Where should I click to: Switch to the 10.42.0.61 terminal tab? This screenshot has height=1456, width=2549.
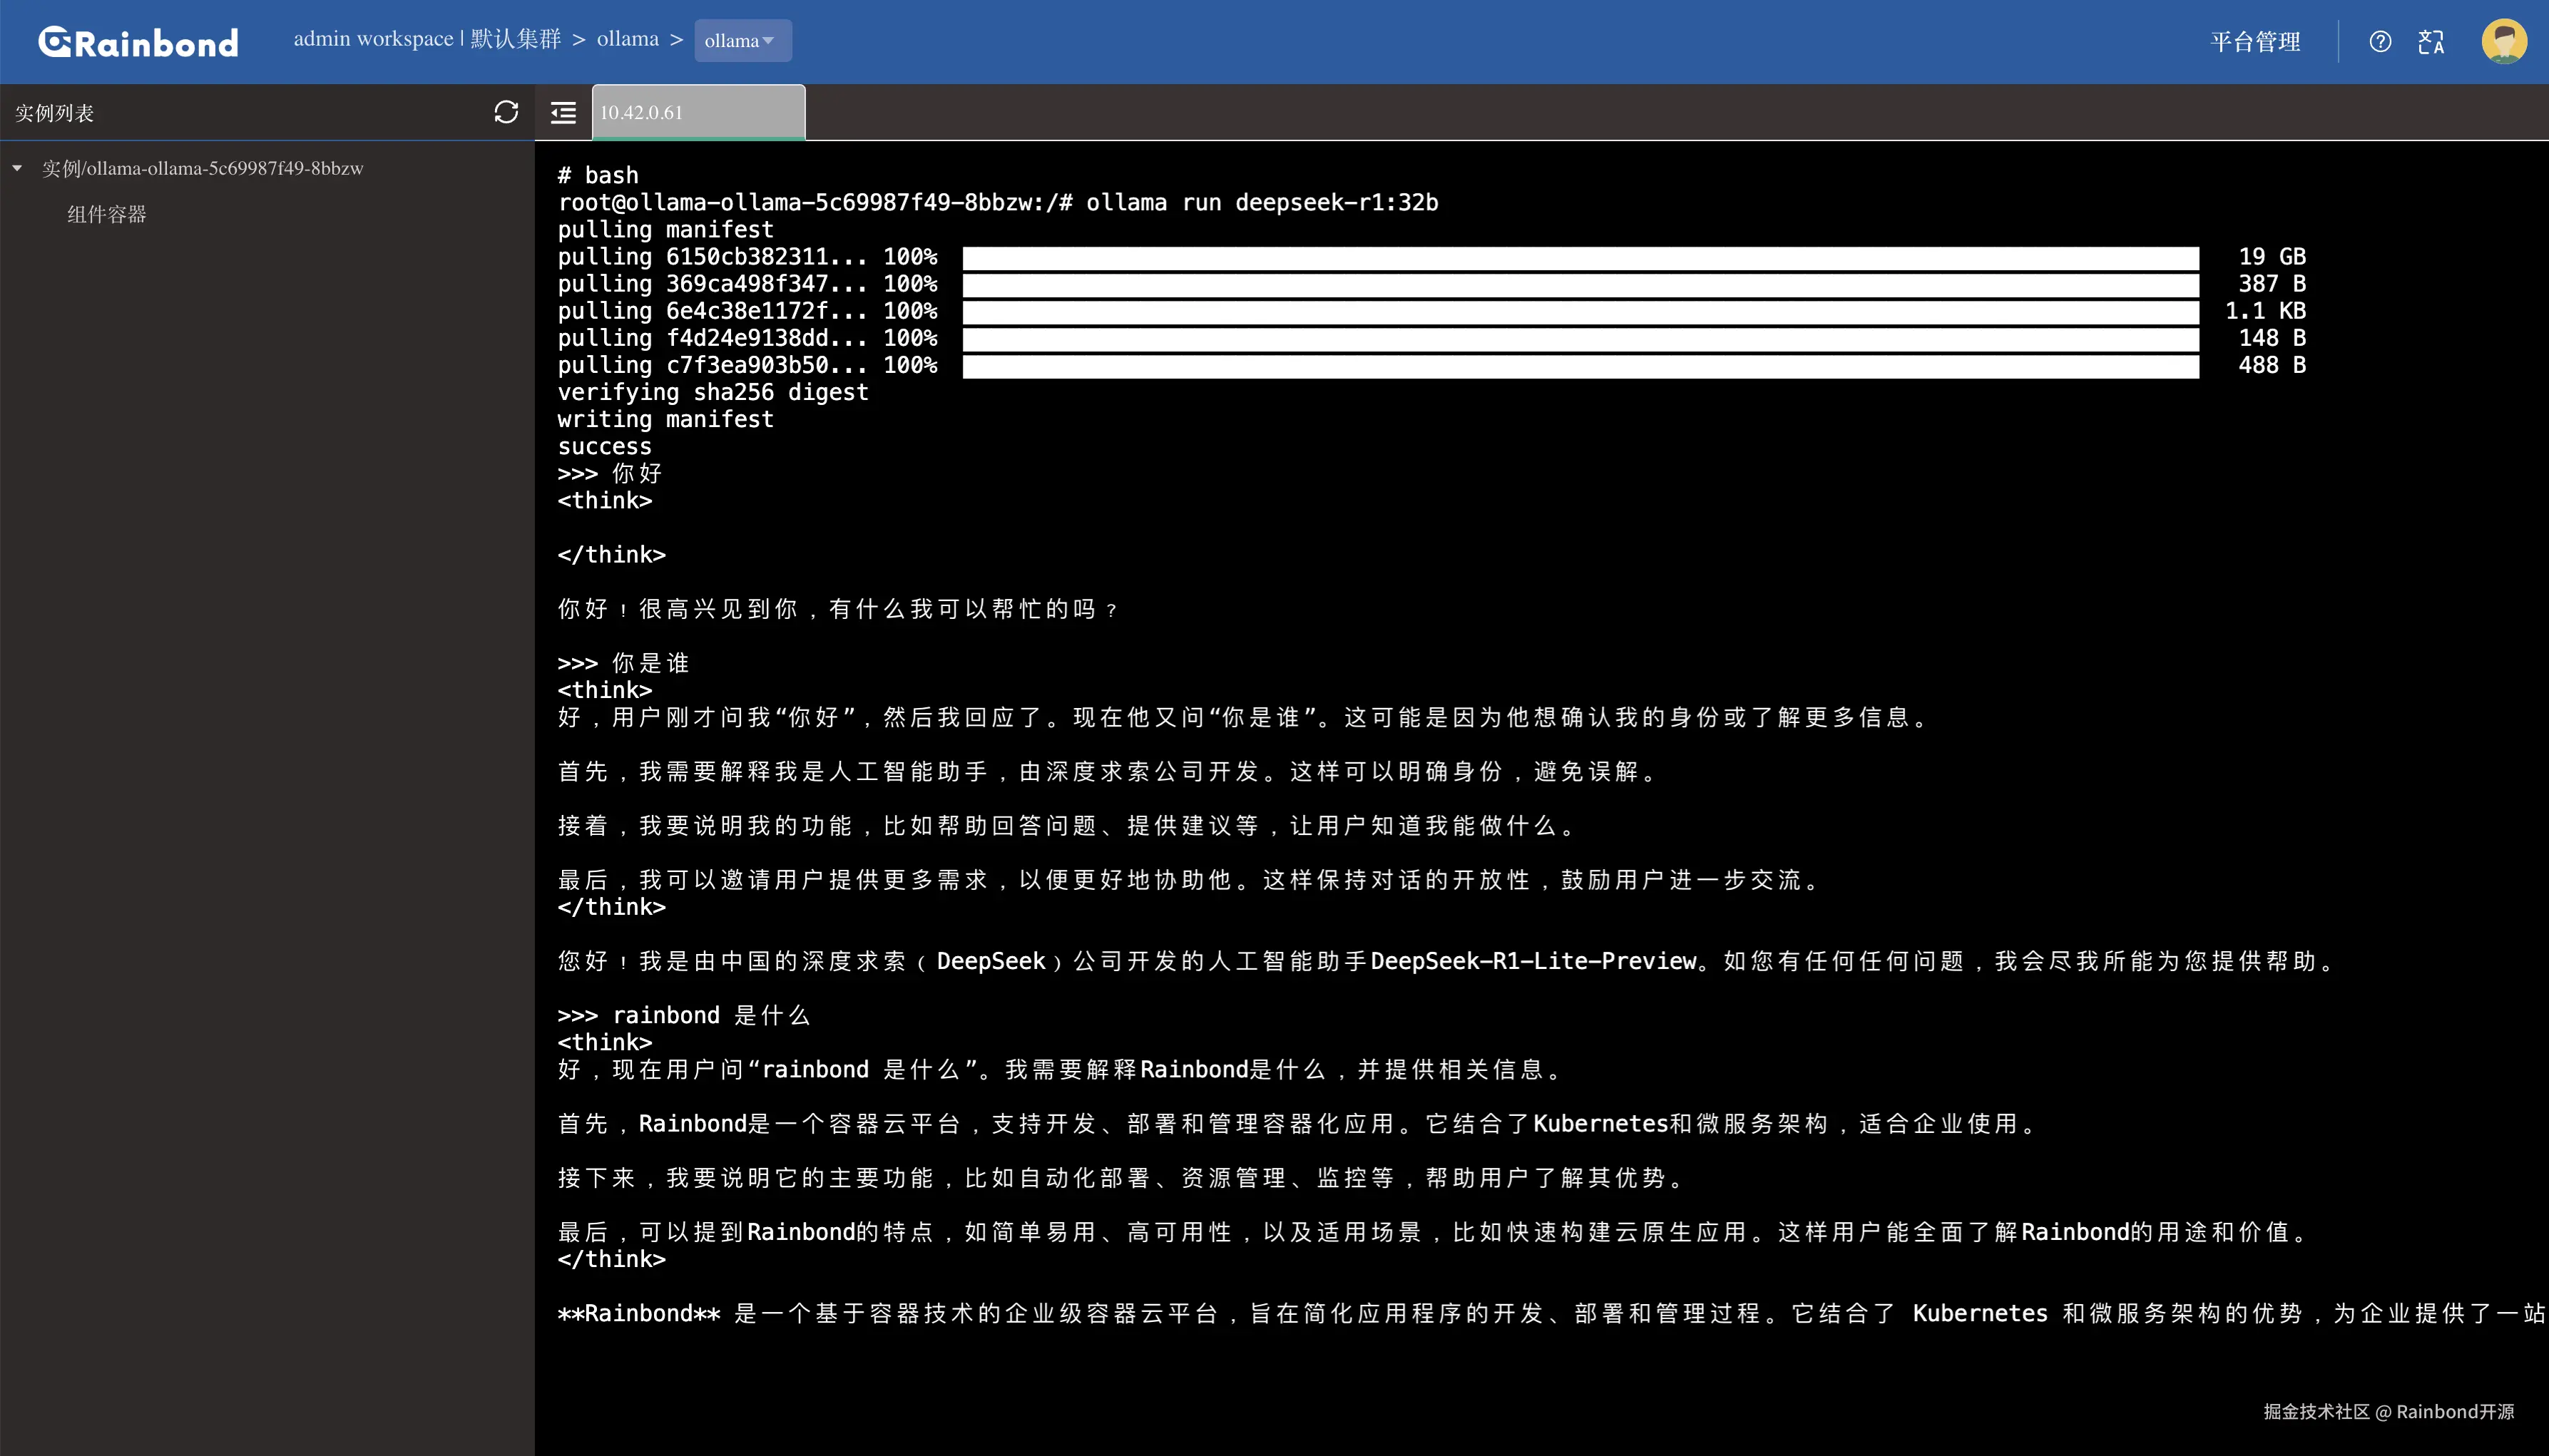click(x=698, y=112)
